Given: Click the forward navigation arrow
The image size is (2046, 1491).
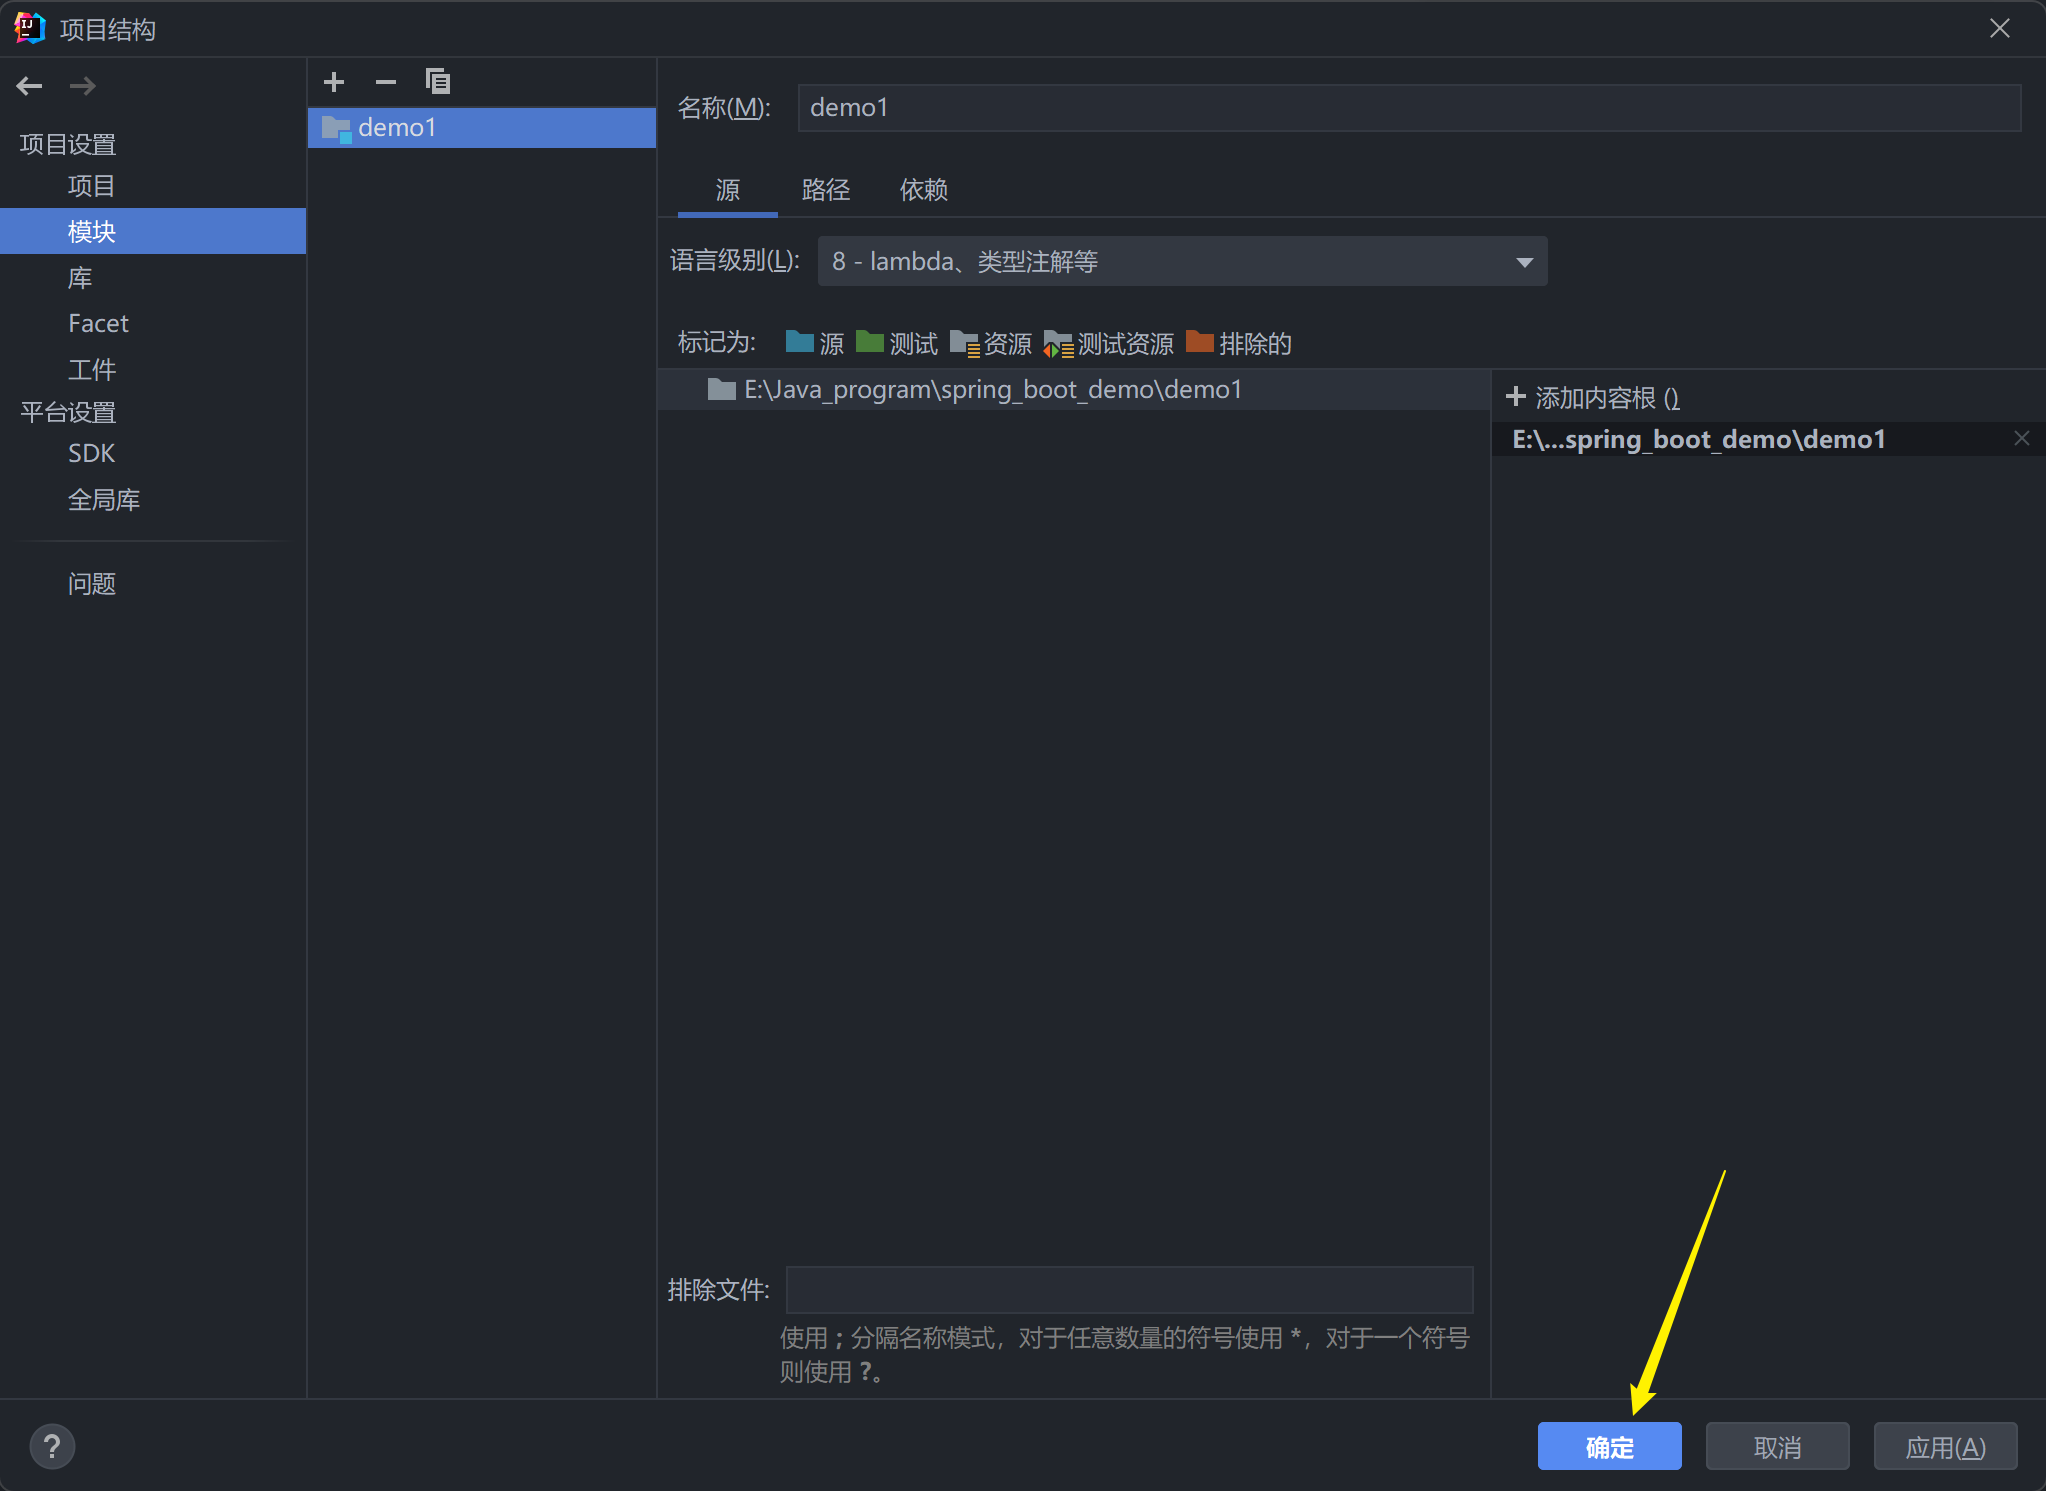Looking at the screenshot, I should pos(83,86).
